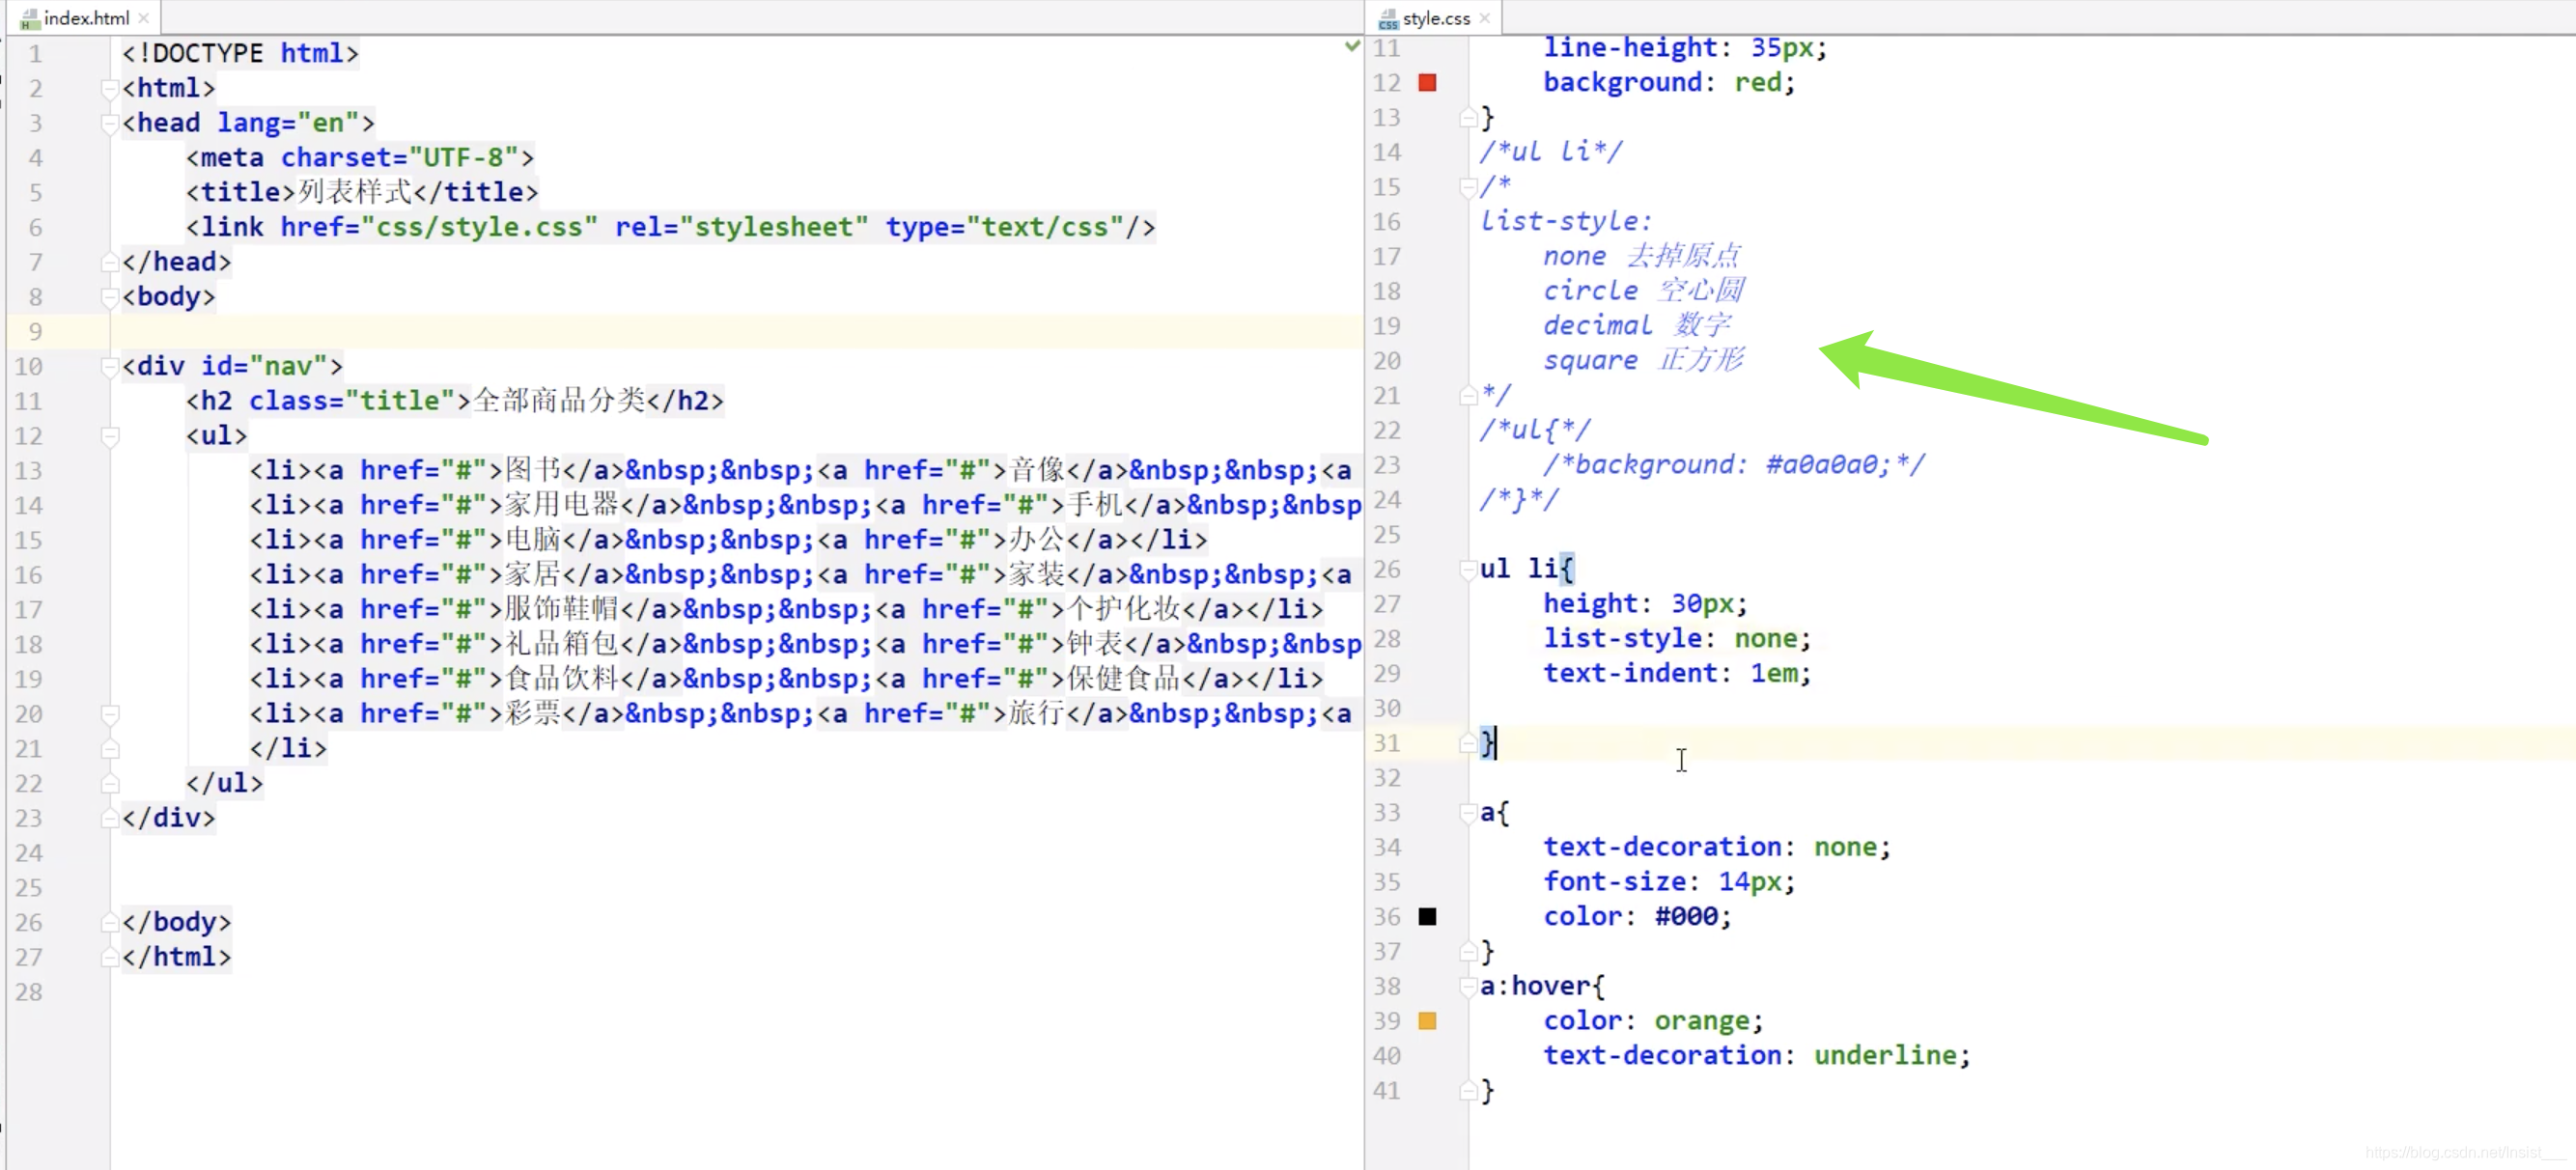
Task: Click the index.html file type icon
Action: click(30, 19)
